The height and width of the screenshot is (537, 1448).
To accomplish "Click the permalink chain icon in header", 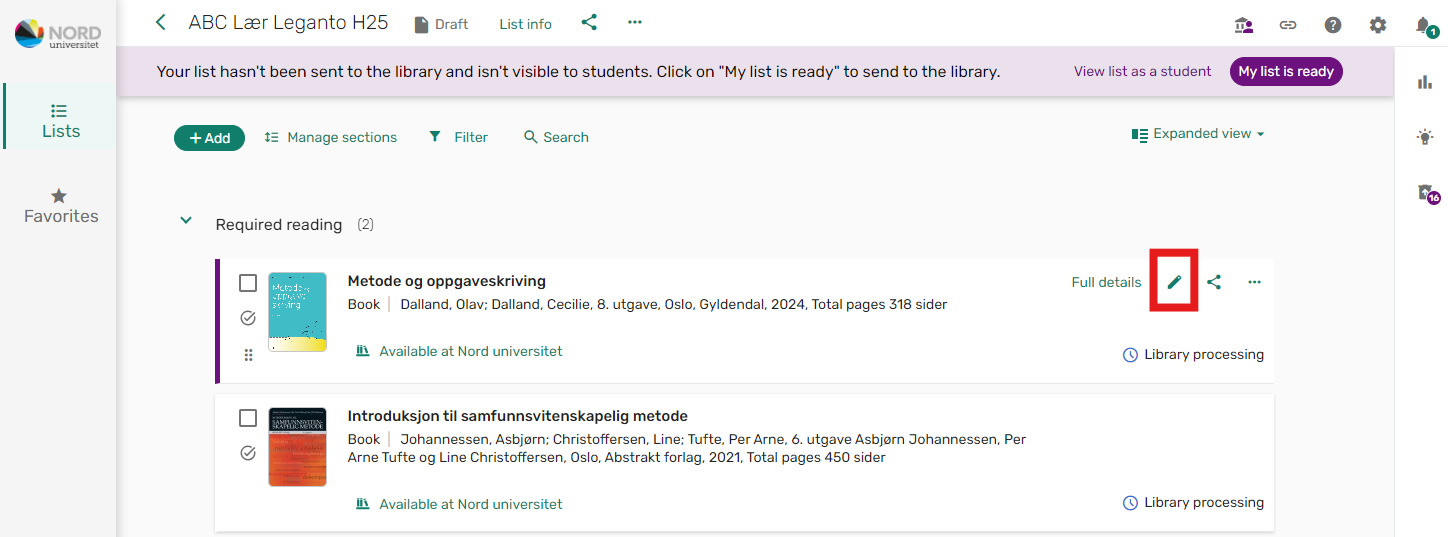I will tap(1288, 25).
